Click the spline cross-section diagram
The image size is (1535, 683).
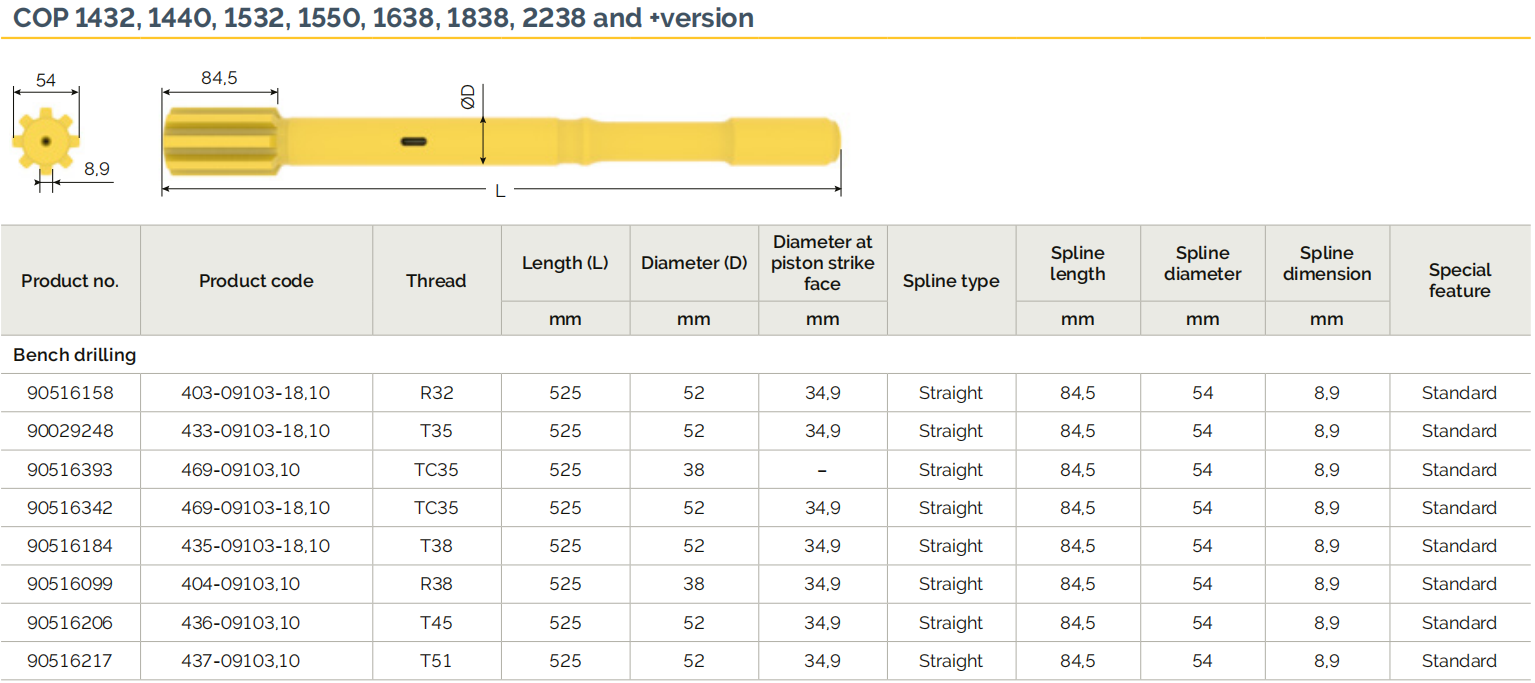point(45,143)
